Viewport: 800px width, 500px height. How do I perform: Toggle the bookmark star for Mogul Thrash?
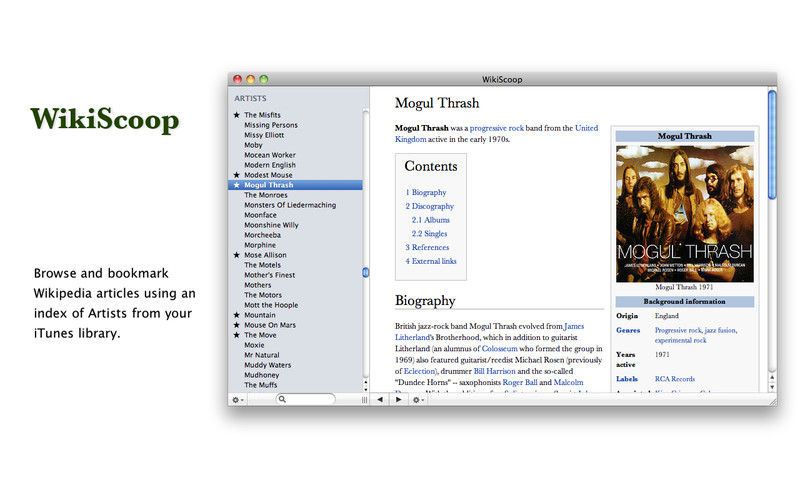click(236, 185)
